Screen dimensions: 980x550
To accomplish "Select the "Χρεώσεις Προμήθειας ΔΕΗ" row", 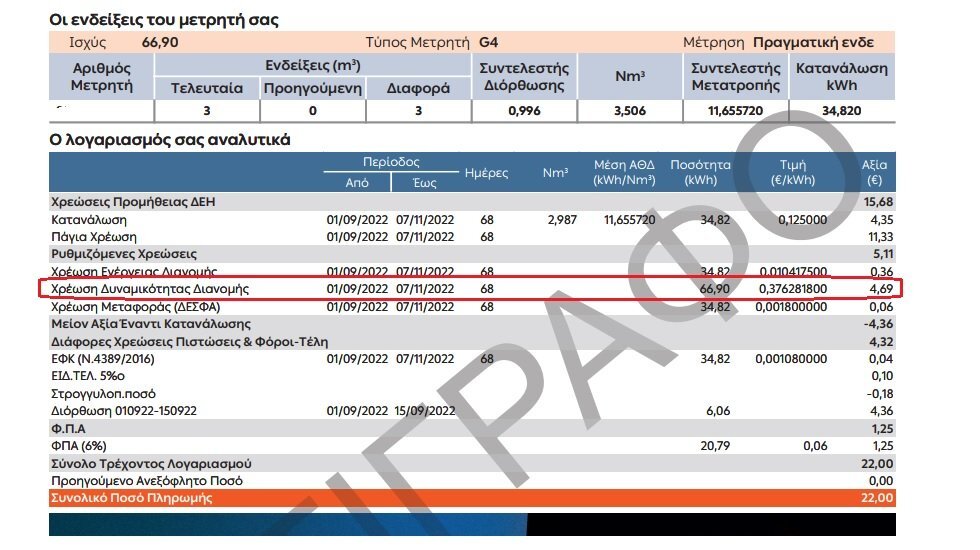I will 472,202.
